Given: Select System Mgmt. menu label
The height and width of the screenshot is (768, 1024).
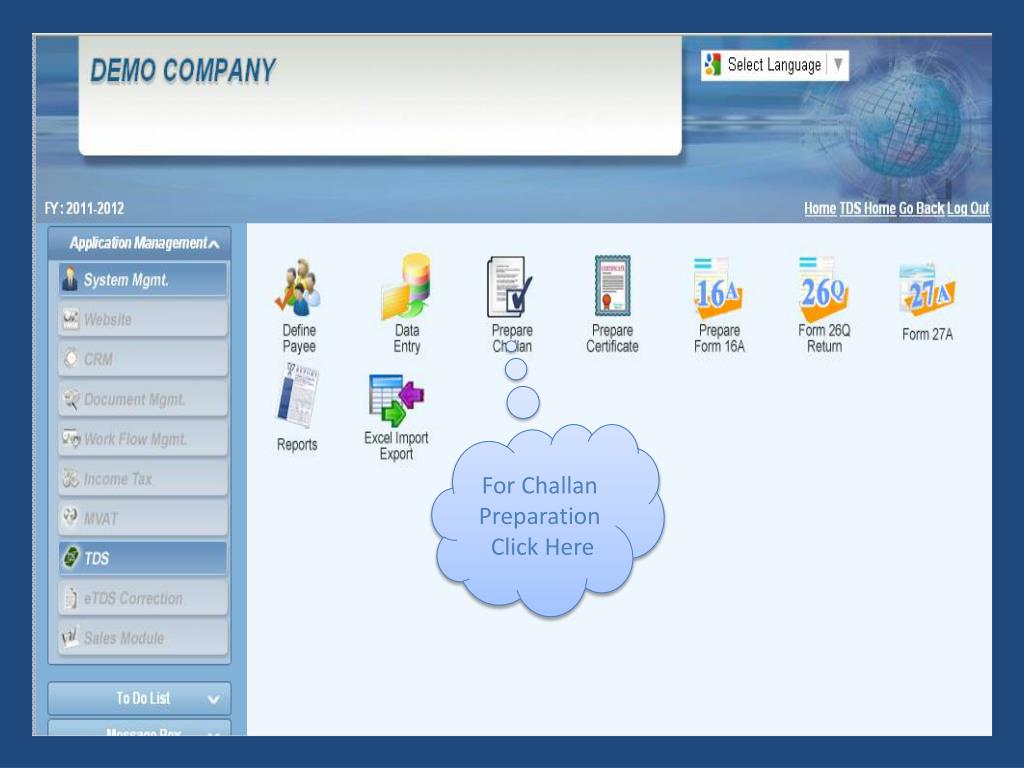Looking at the screenshot, I should coord(126,280).
